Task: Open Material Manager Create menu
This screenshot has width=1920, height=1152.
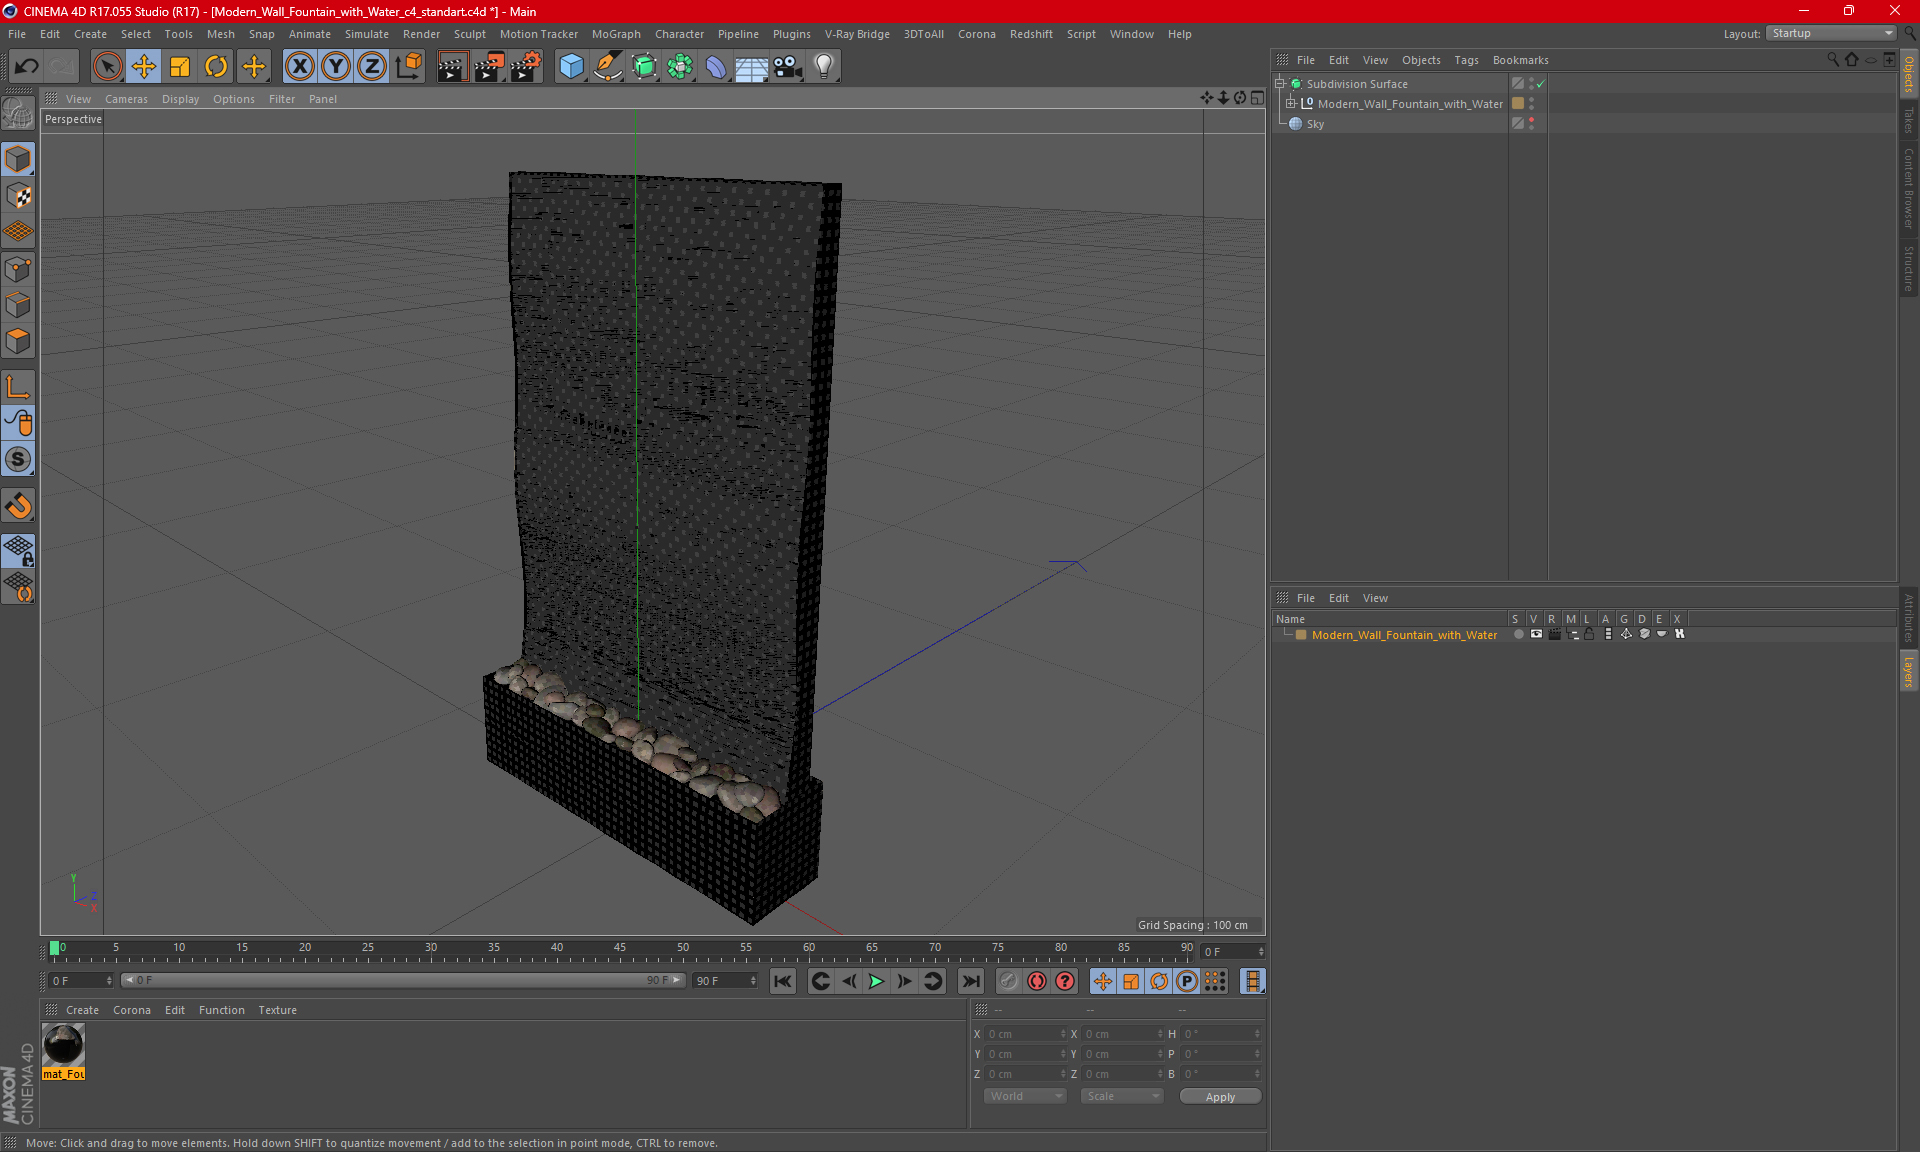Action: pos(82,1010)
